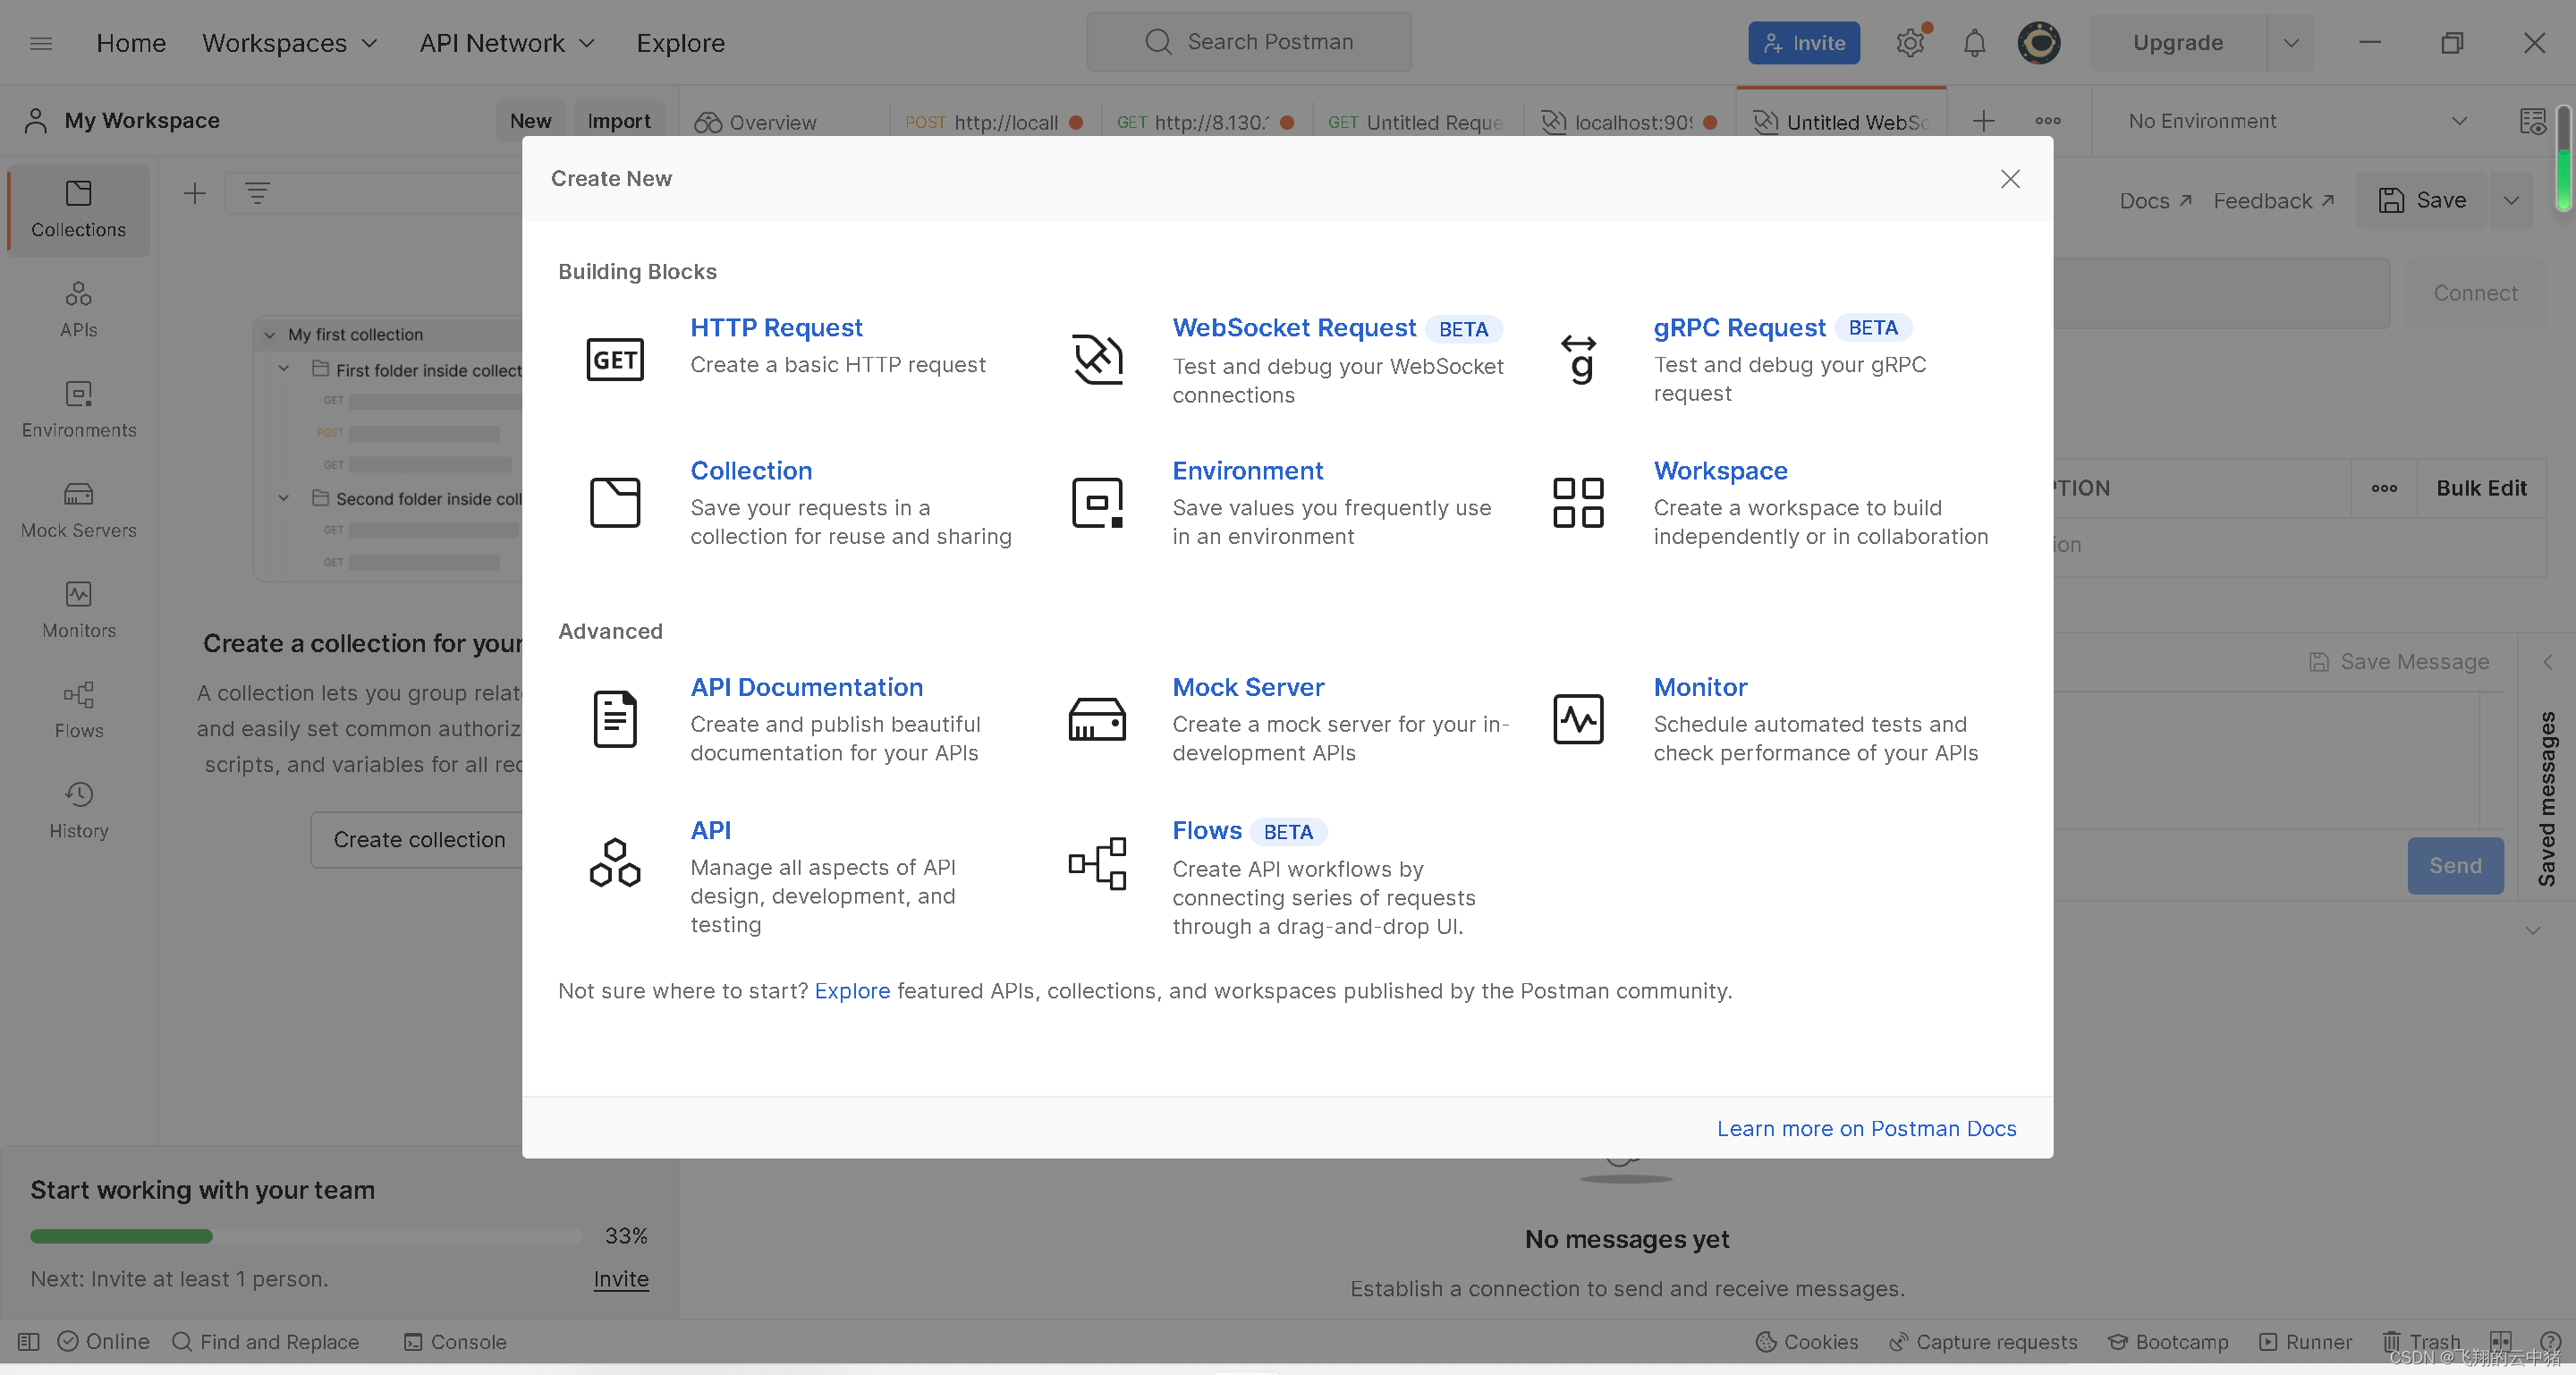
Task: Expand the Second folder inside collection
Action: point(284,497)
